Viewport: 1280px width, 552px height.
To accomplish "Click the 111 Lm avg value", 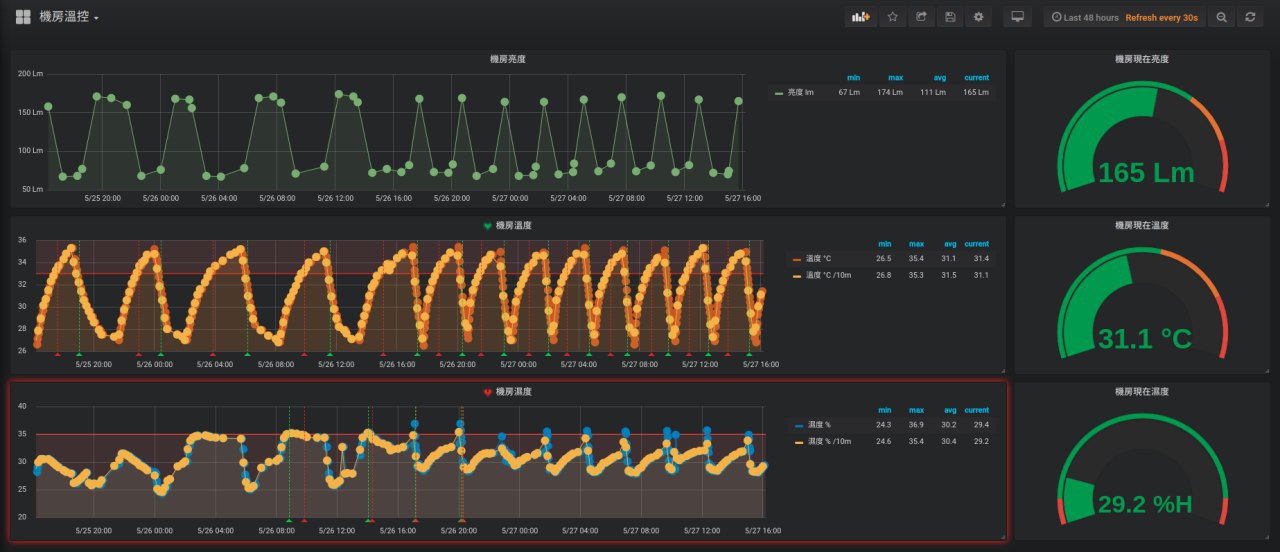I will tap(933, 92).
